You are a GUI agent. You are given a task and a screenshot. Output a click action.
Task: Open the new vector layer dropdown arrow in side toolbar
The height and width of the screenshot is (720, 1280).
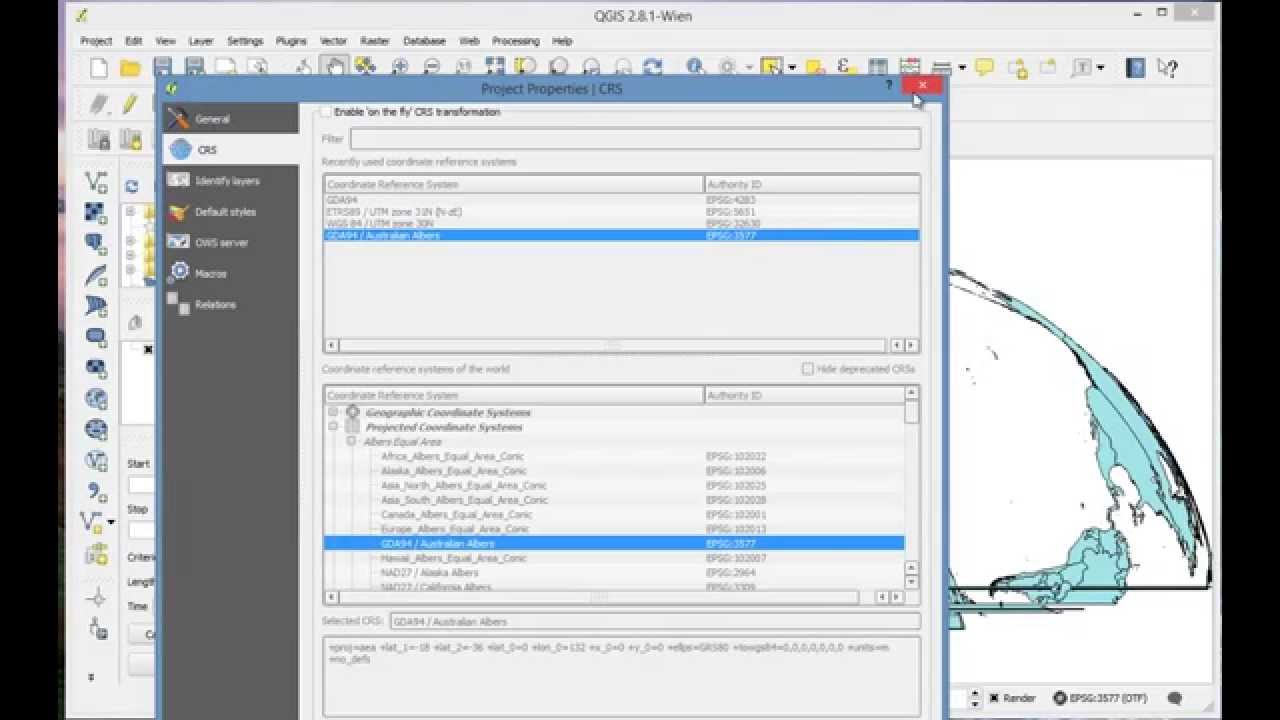(x=110, y=522)
